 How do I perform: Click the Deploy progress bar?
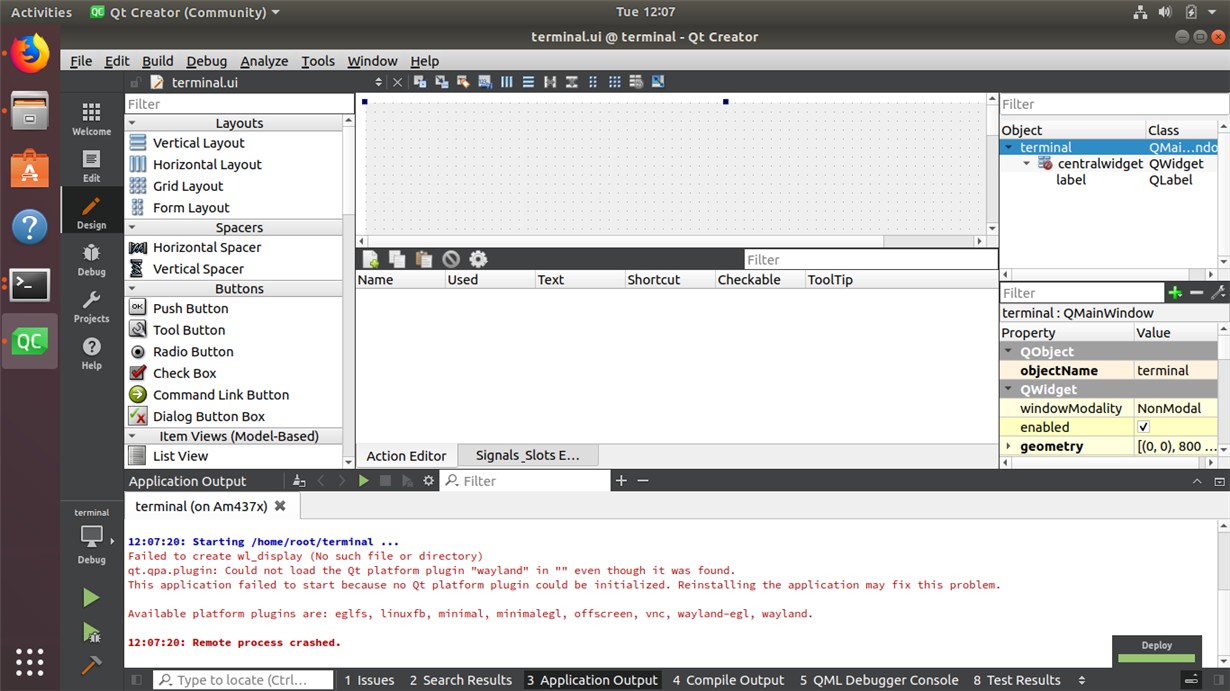click(x=1156, y=657)
